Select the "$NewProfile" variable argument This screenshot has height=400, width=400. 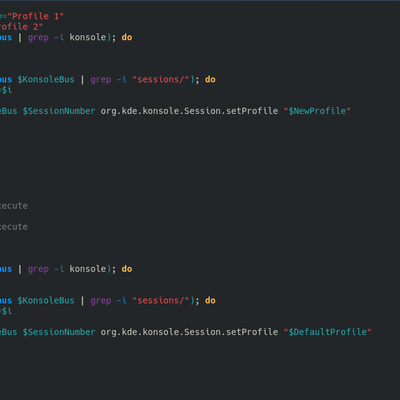(x=317, y=111)
